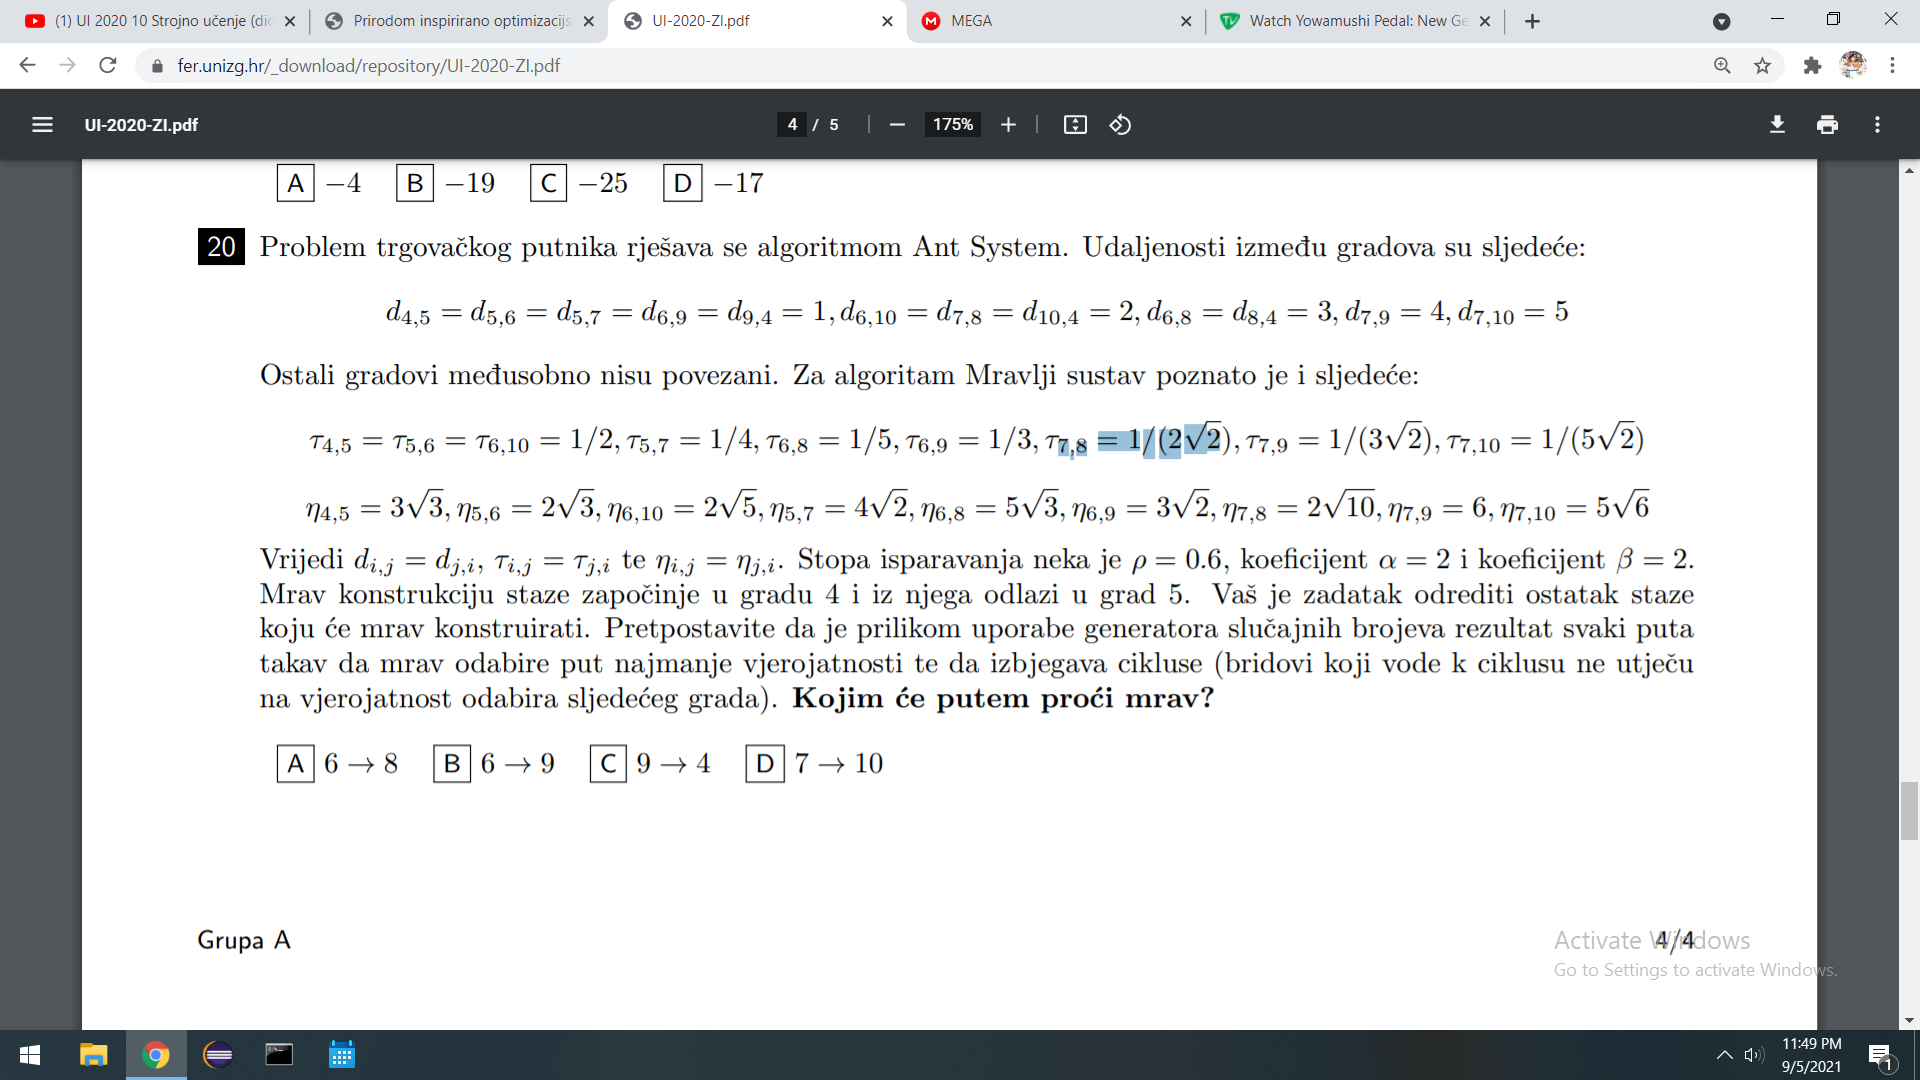Viewport: 1920px width, 1080px height.
Task: Click answer D 7 → 10 of question 20
Action: pos(815,764)
